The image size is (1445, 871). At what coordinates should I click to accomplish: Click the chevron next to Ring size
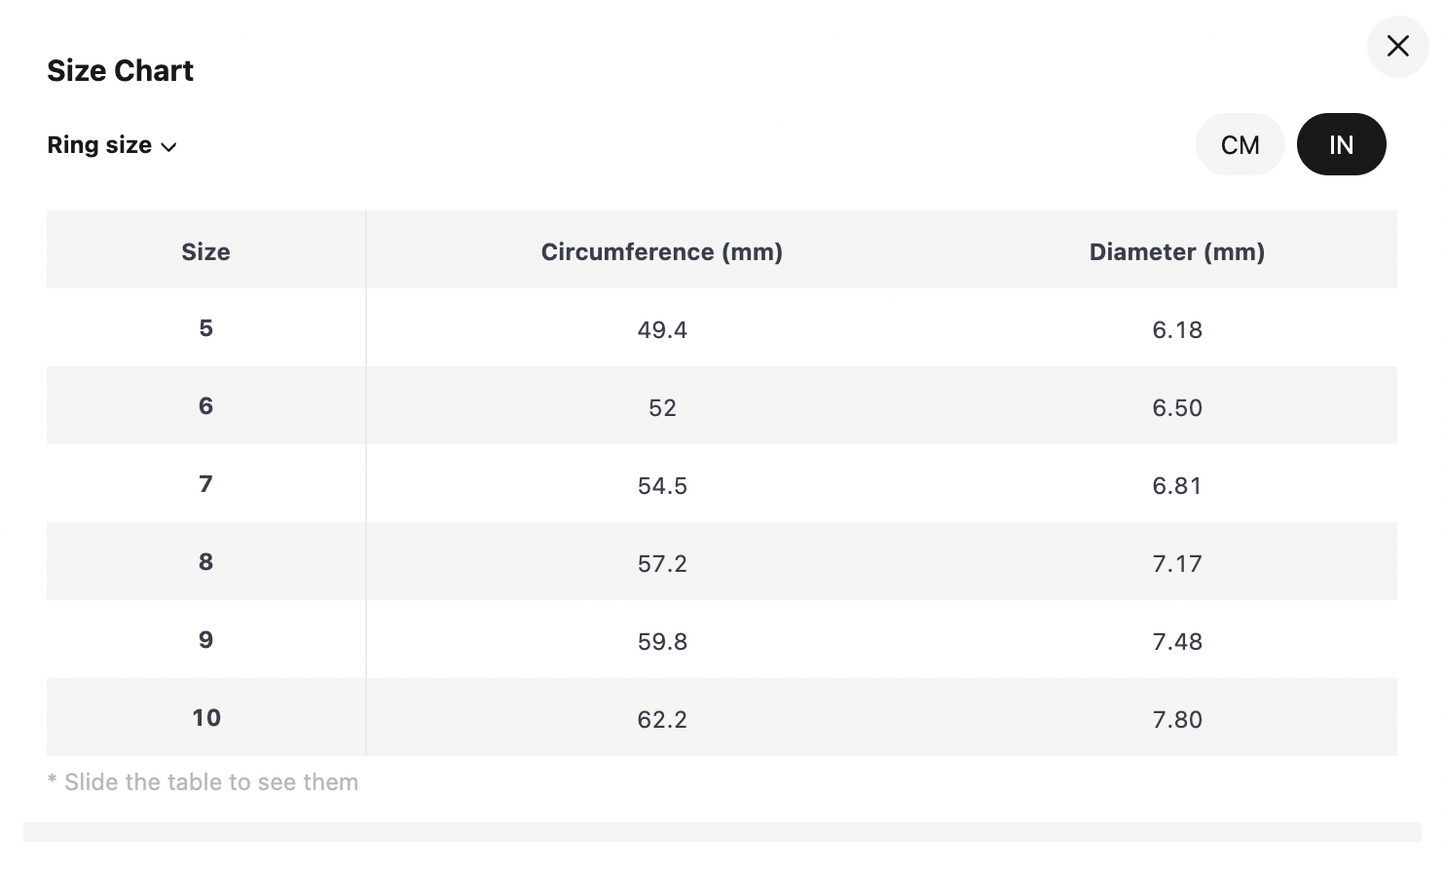coord(169,147)
